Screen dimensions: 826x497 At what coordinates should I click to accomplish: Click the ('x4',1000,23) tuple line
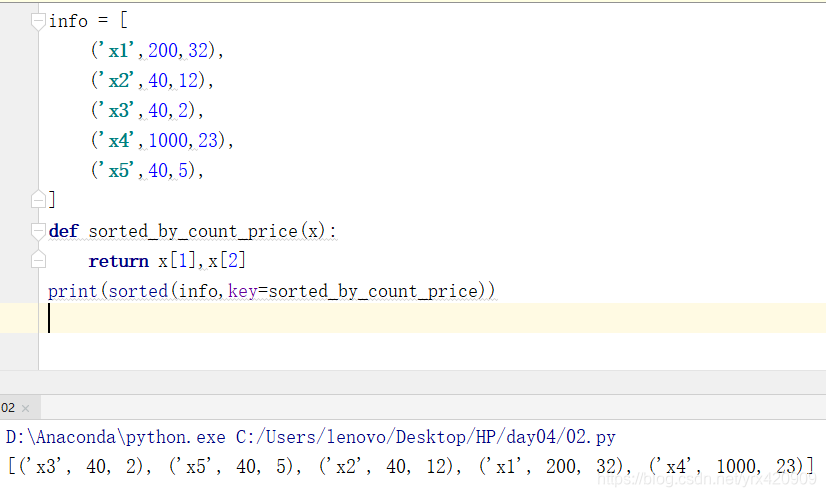(162, 141)
